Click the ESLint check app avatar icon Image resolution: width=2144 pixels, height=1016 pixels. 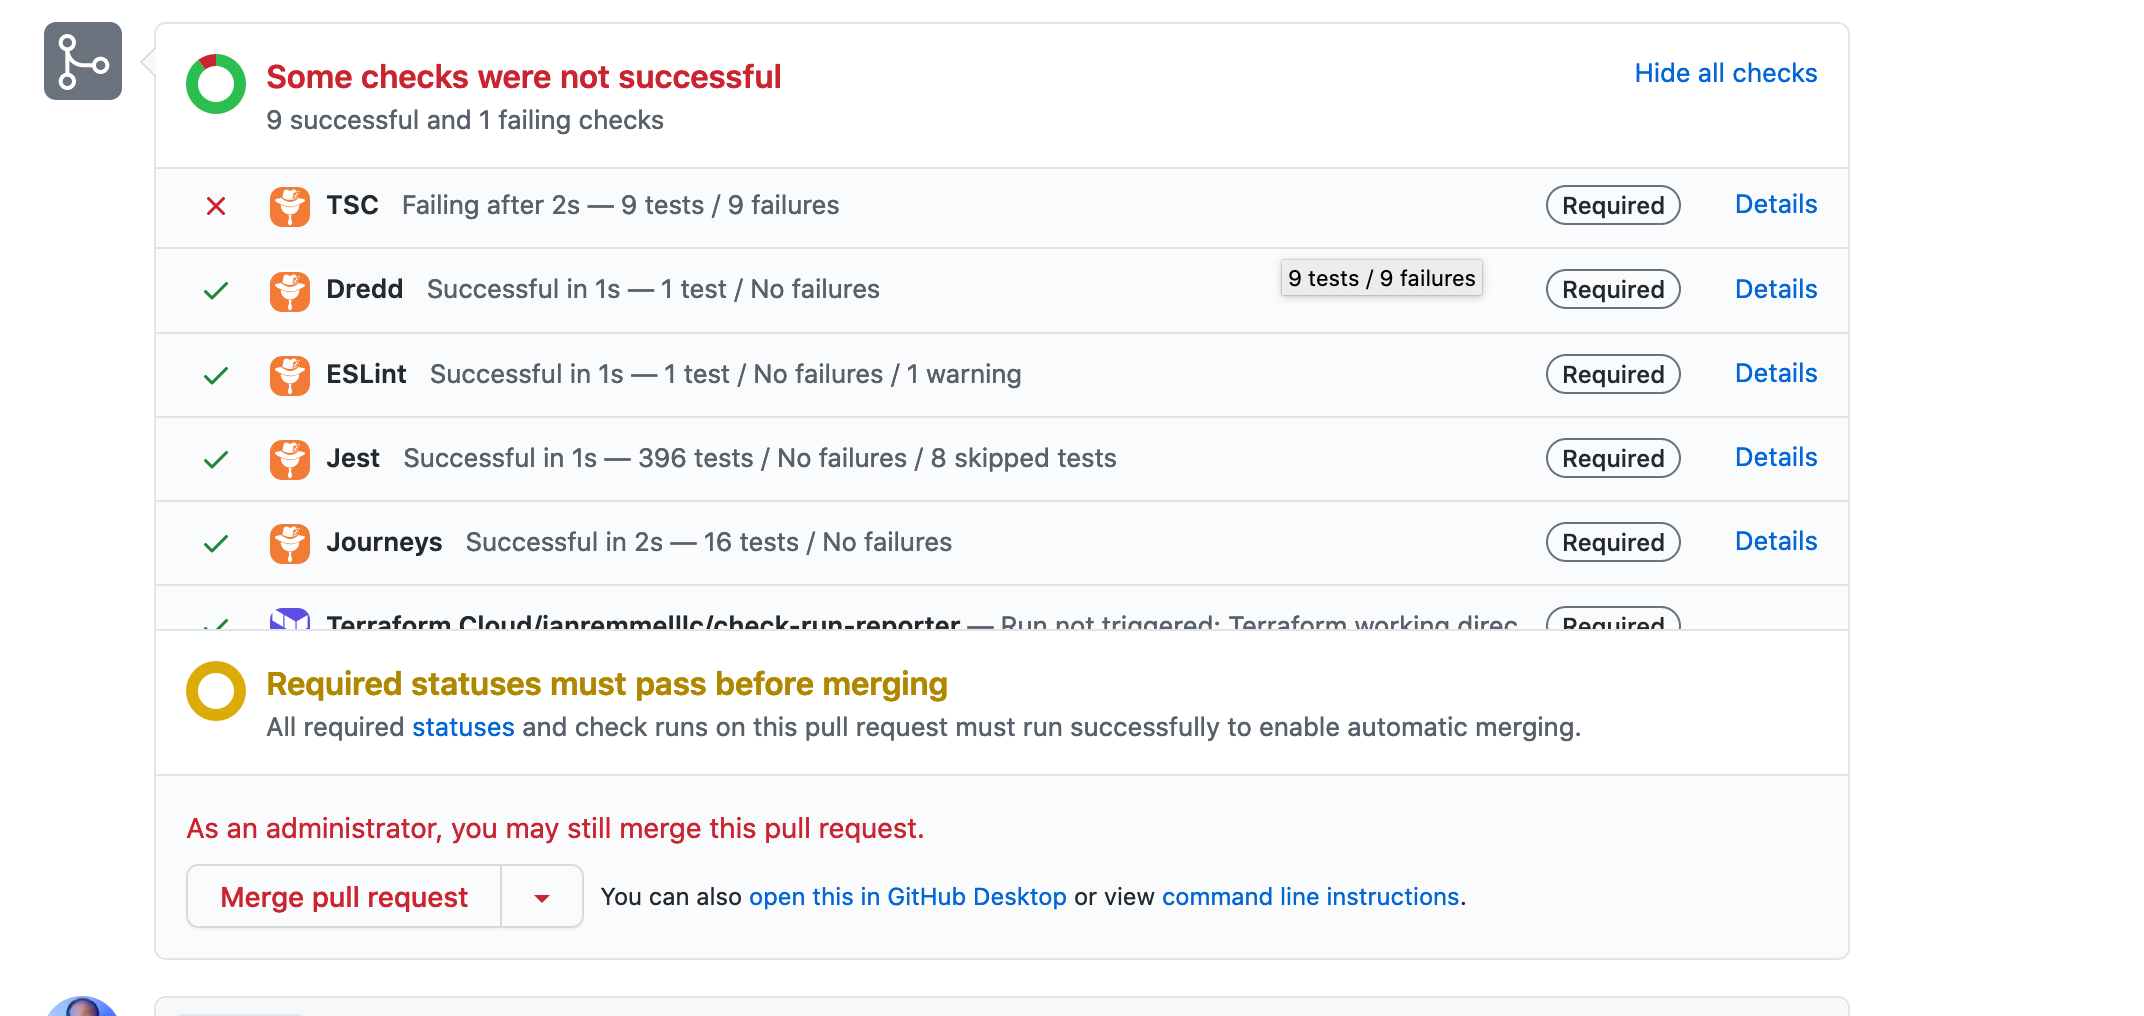pos(290,375)
